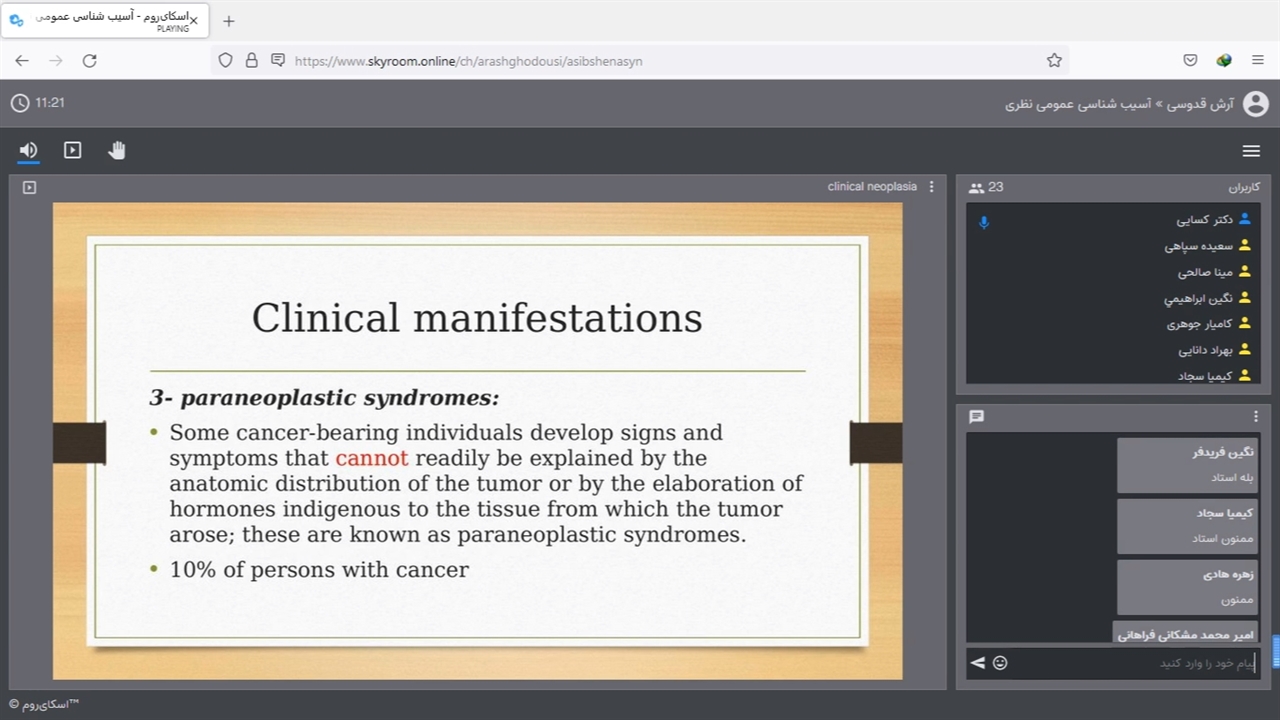Toggle the speaker audio icon

pyautogui.click(x=28, y=150)
